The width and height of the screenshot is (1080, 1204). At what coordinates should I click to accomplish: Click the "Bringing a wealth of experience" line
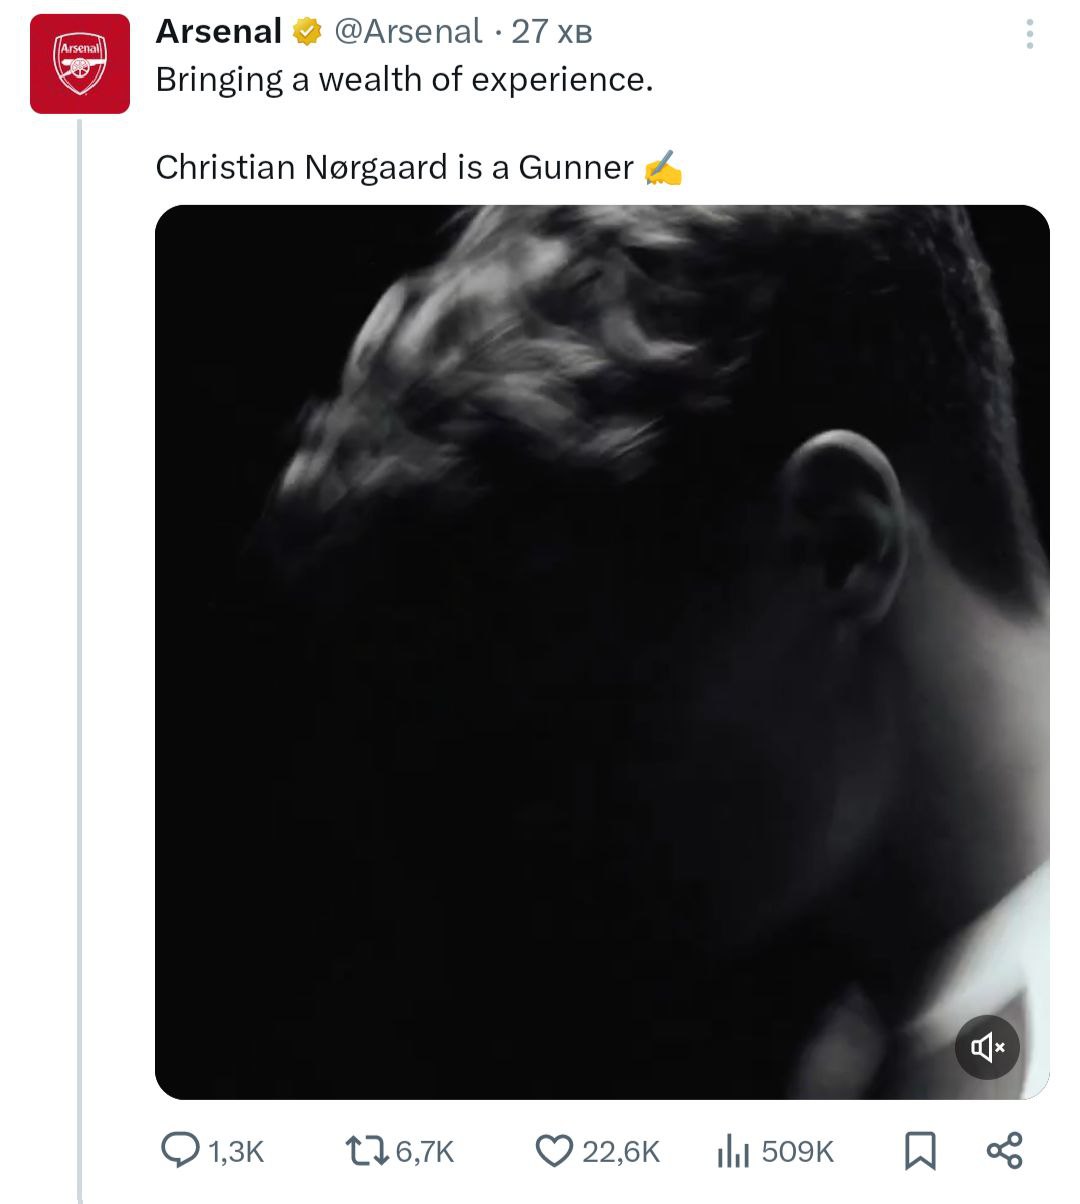point(404,80)
